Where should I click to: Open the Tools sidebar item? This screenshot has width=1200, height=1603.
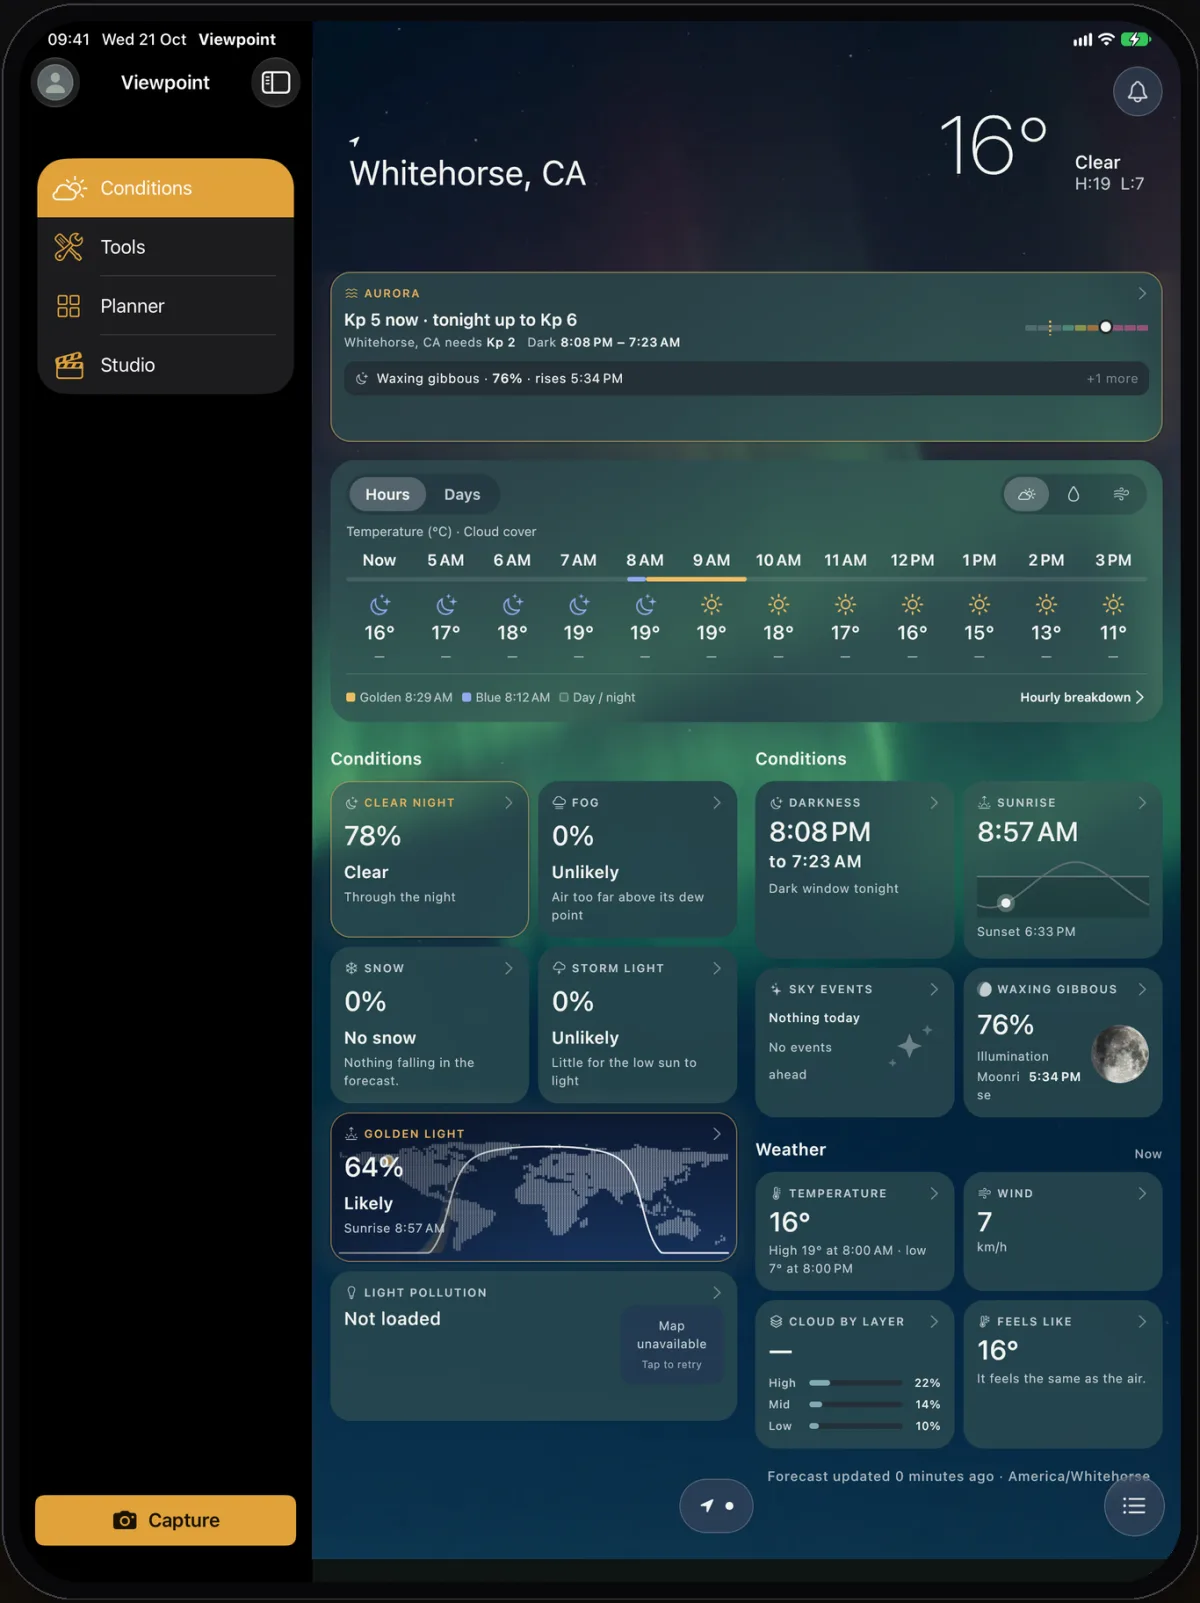(166, 247)
